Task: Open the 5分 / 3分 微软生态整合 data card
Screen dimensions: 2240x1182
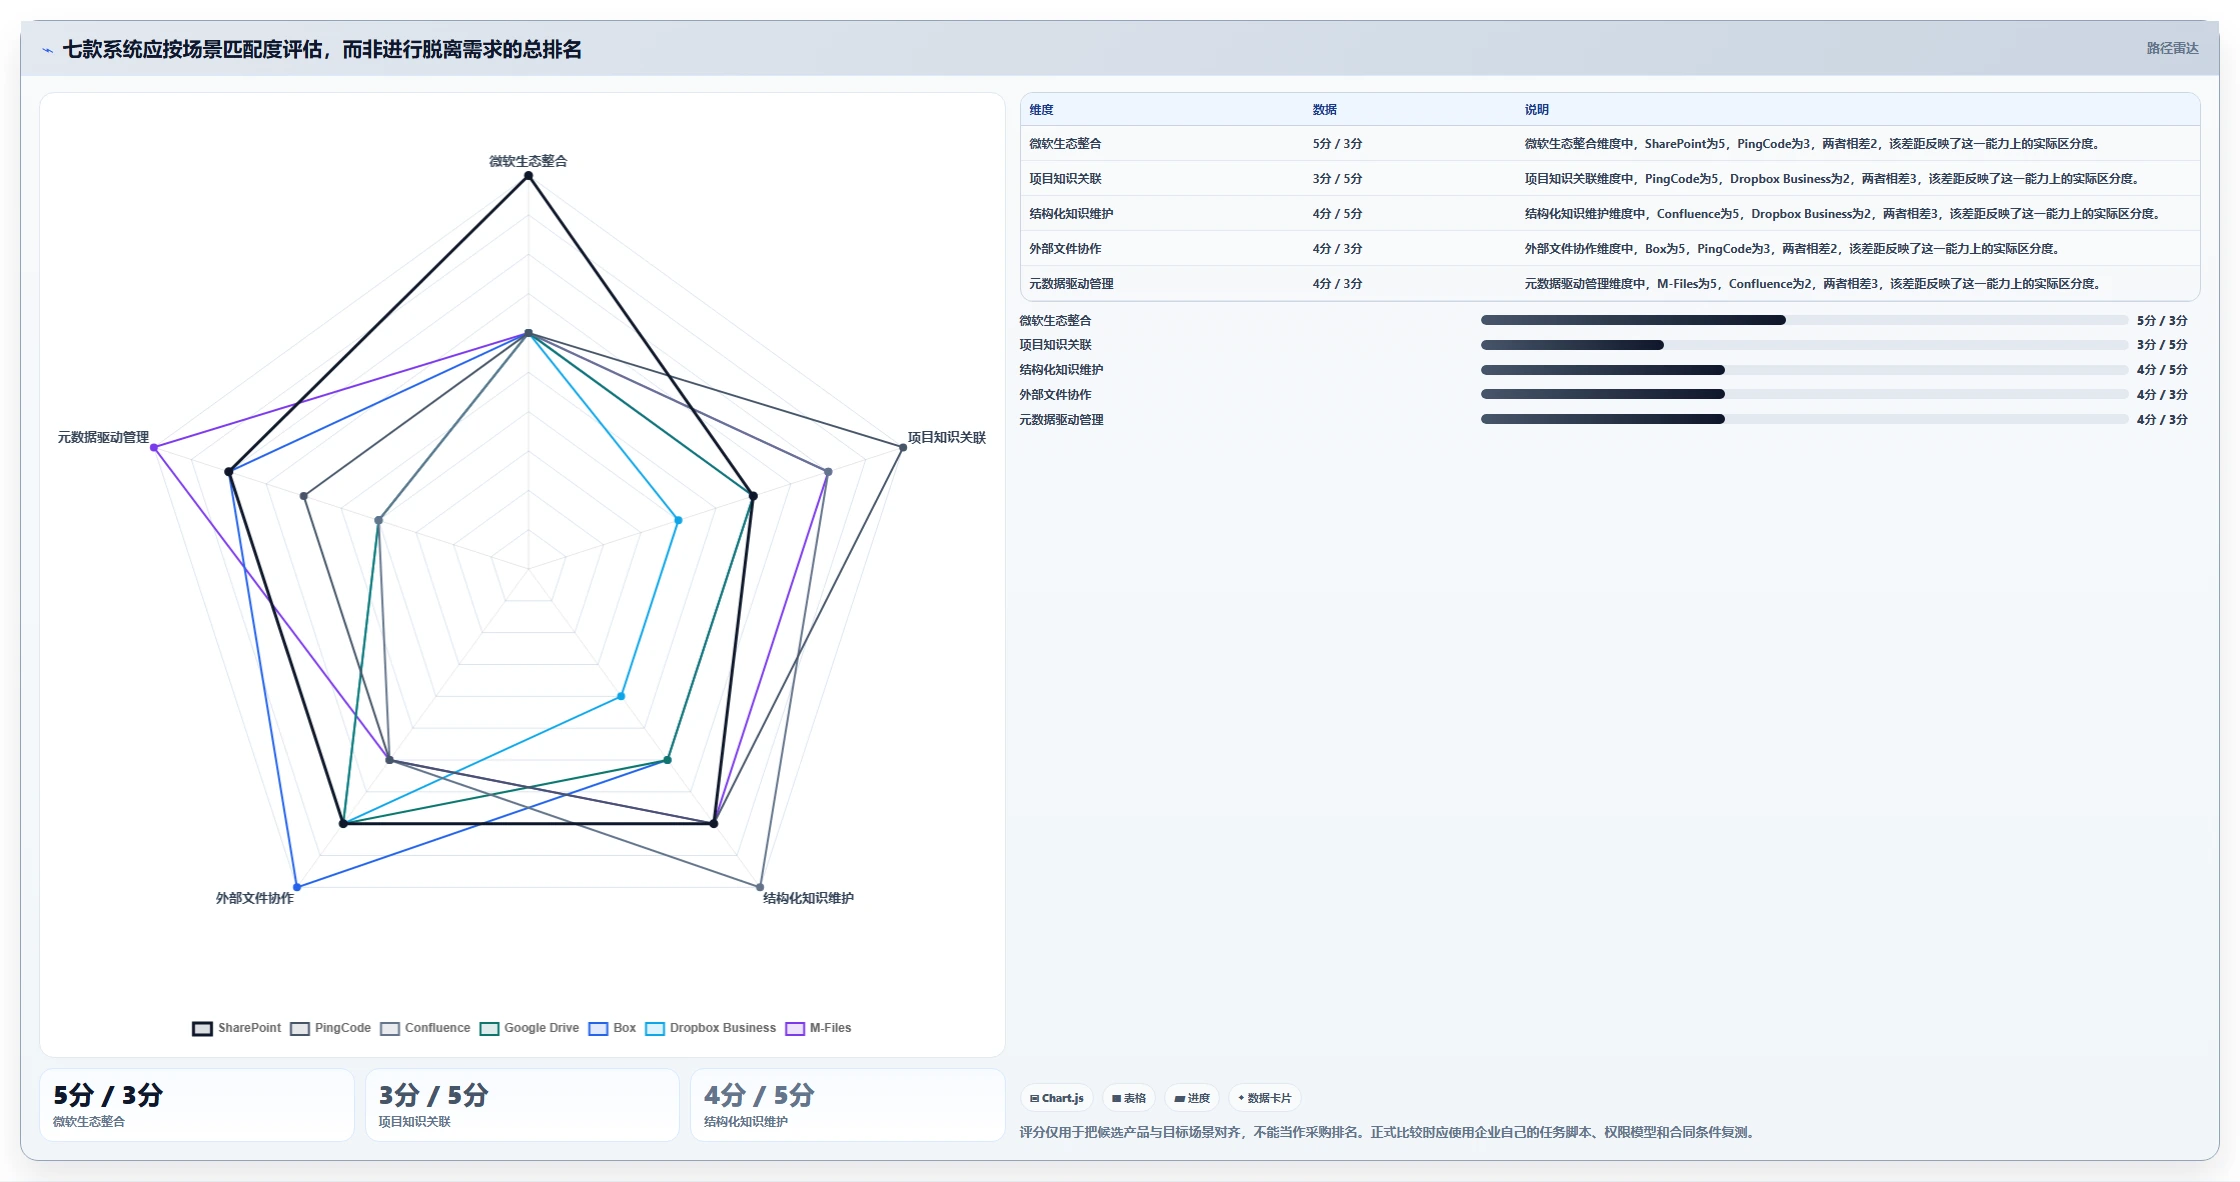Action: (197, 1105)
